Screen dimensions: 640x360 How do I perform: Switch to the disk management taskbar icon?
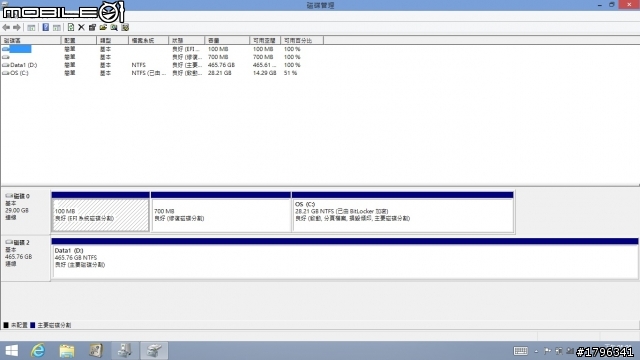pos(154,351)
